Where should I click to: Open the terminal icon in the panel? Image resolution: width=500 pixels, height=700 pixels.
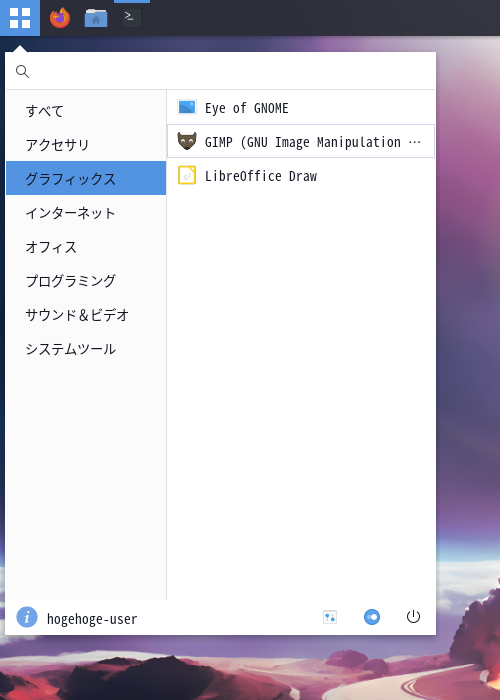coord(132,18)
